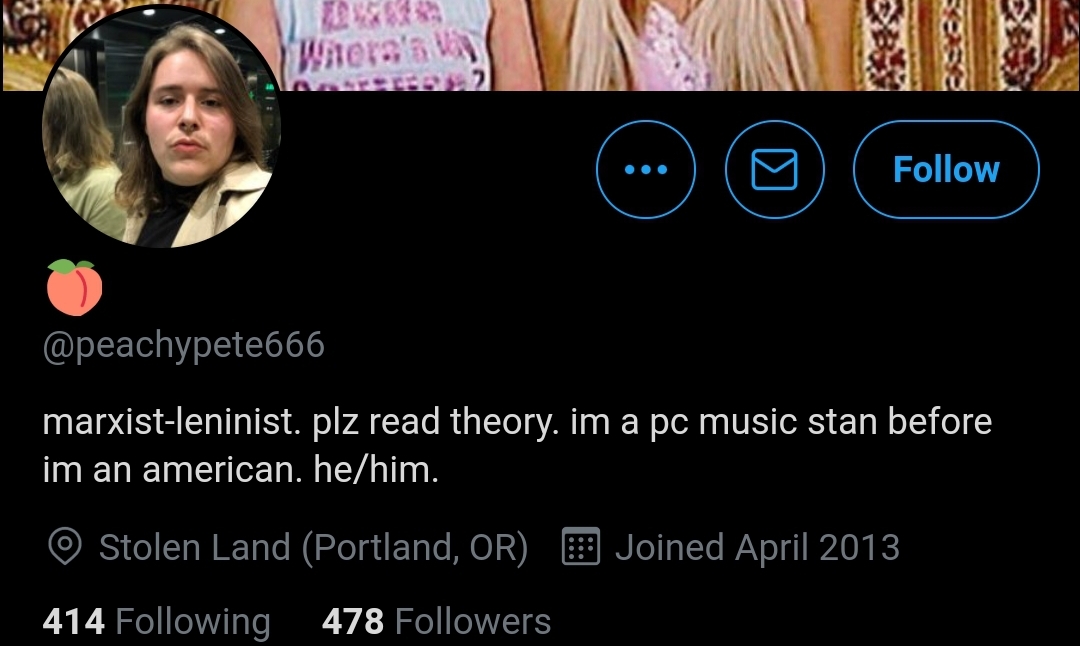Open the 414 Following list
The image size is (1080, 646).
[x=156, y=621]
